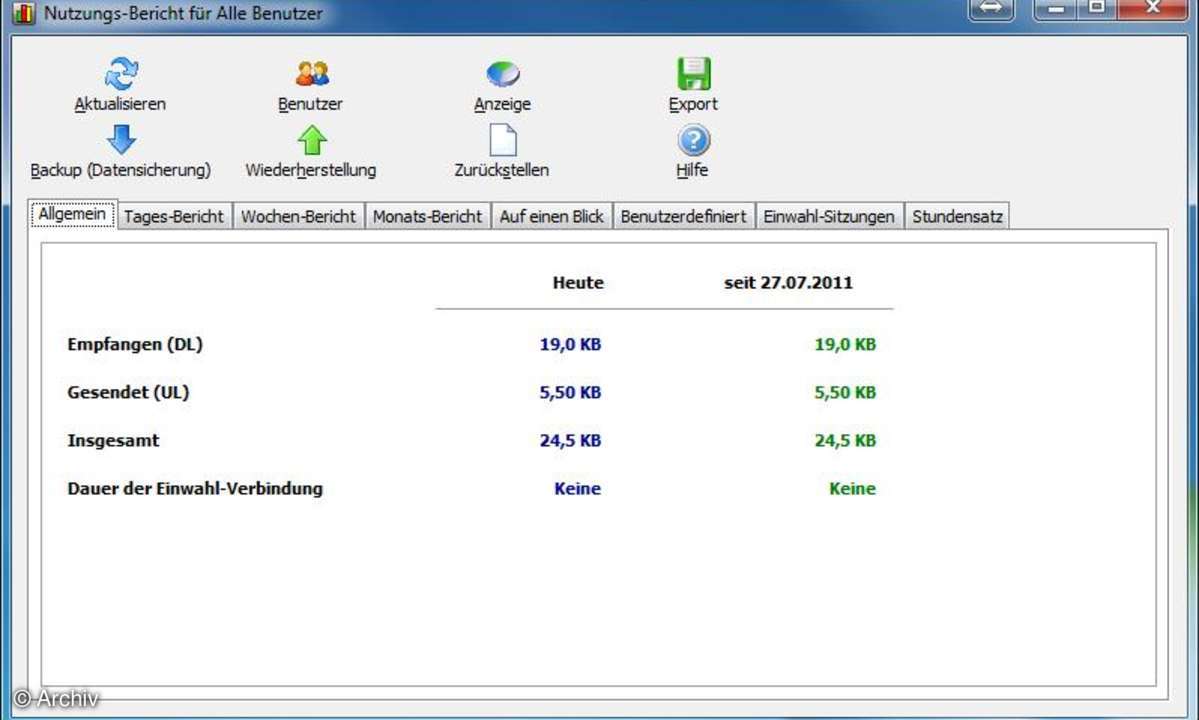Click the Aktualisieren label
The image size is (1199, 720).
(120, 104)
